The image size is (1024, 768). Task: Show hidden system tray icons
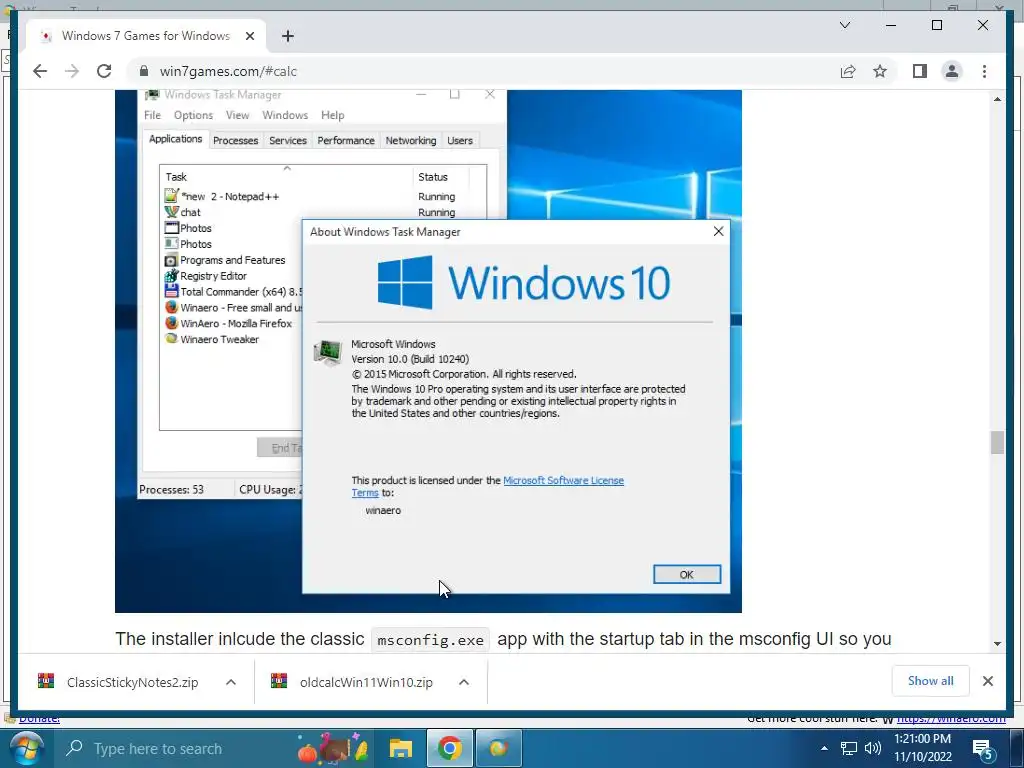pos(824,748)
